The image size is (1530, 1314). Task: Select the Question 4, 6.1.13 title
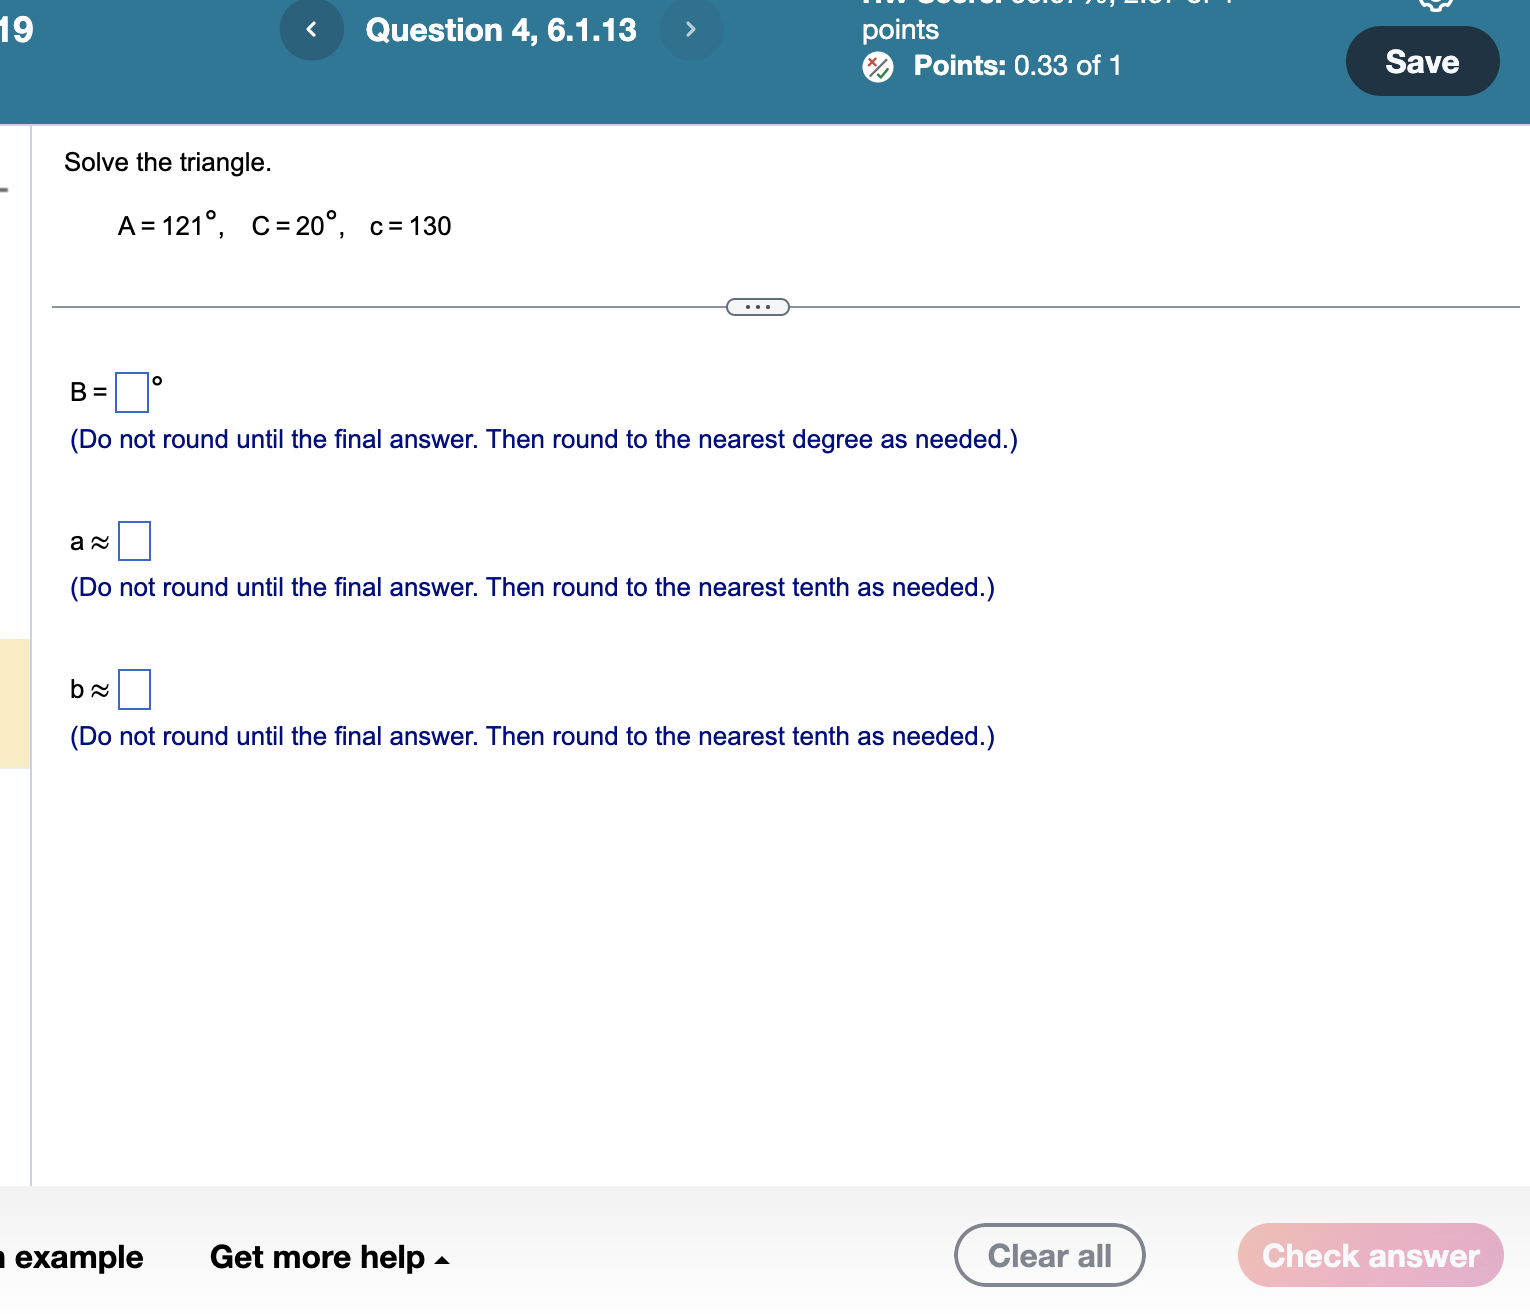pos(500,29)
